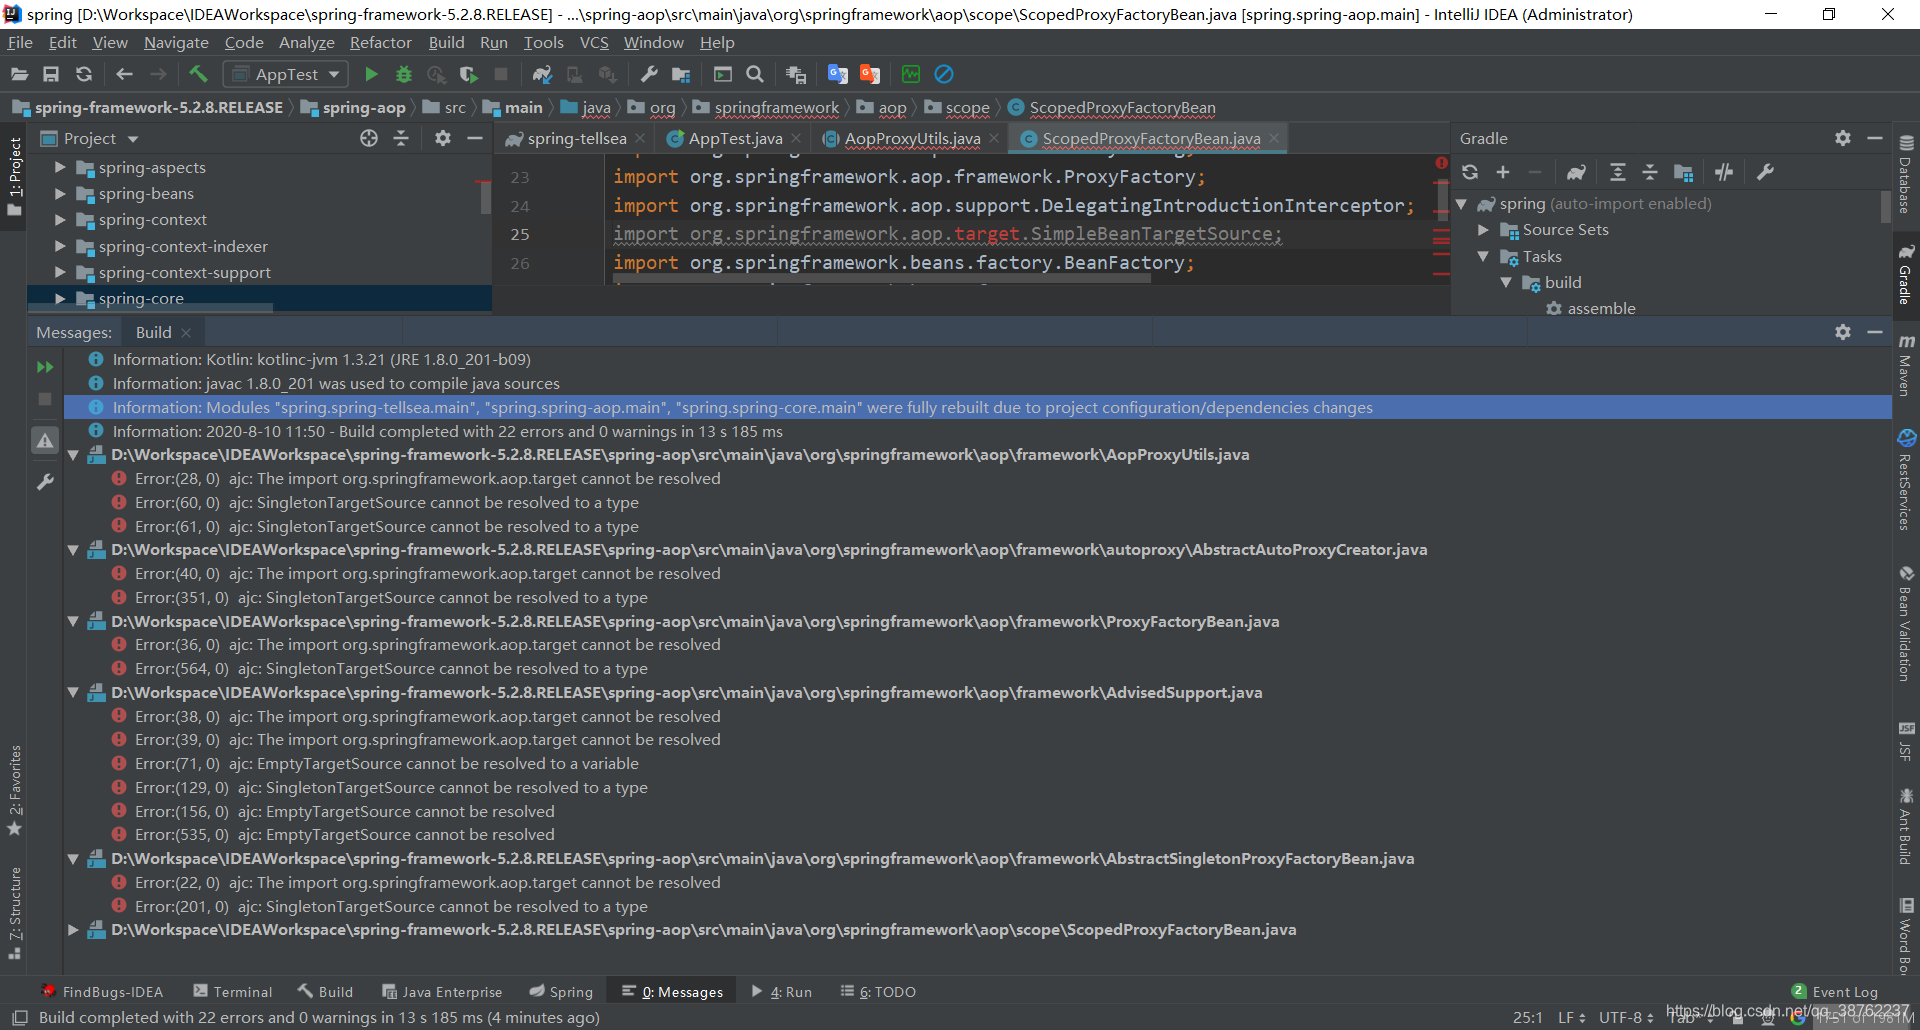This screenshot has height=1030, width=1920.
Task: Toggle show warnings filter in Messages
Action: (45, 440)
